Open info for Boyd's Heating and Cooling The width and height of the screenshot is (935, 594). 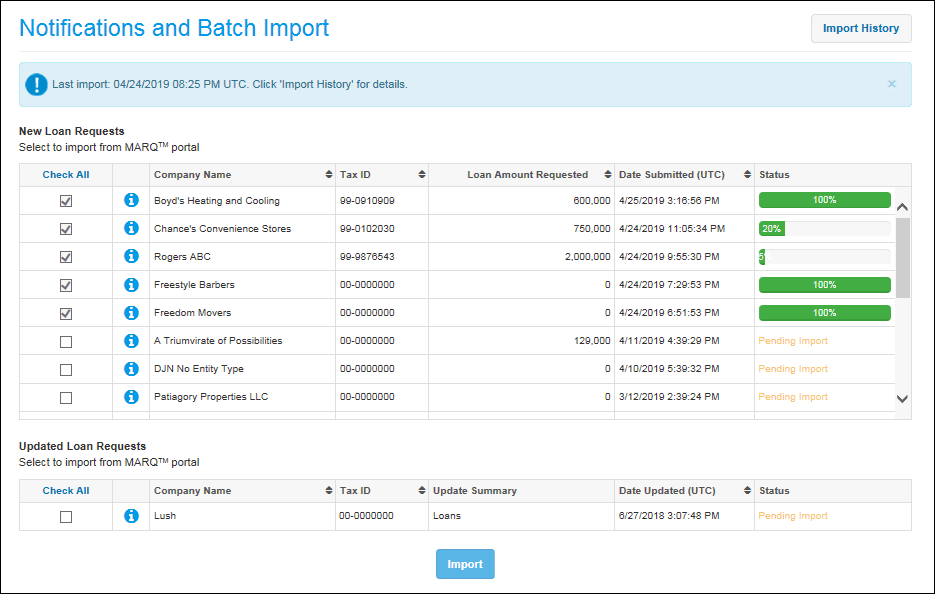point(131,200)
